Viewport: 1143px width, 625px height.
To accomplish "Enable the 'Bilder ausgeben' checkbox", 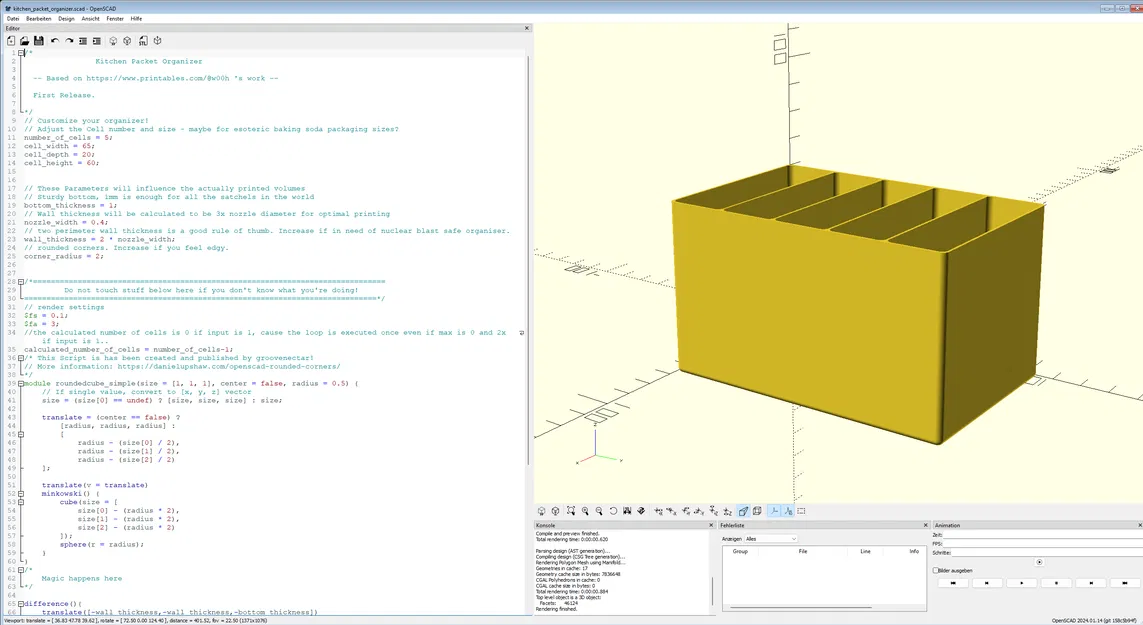I will [x=936, y=571].
